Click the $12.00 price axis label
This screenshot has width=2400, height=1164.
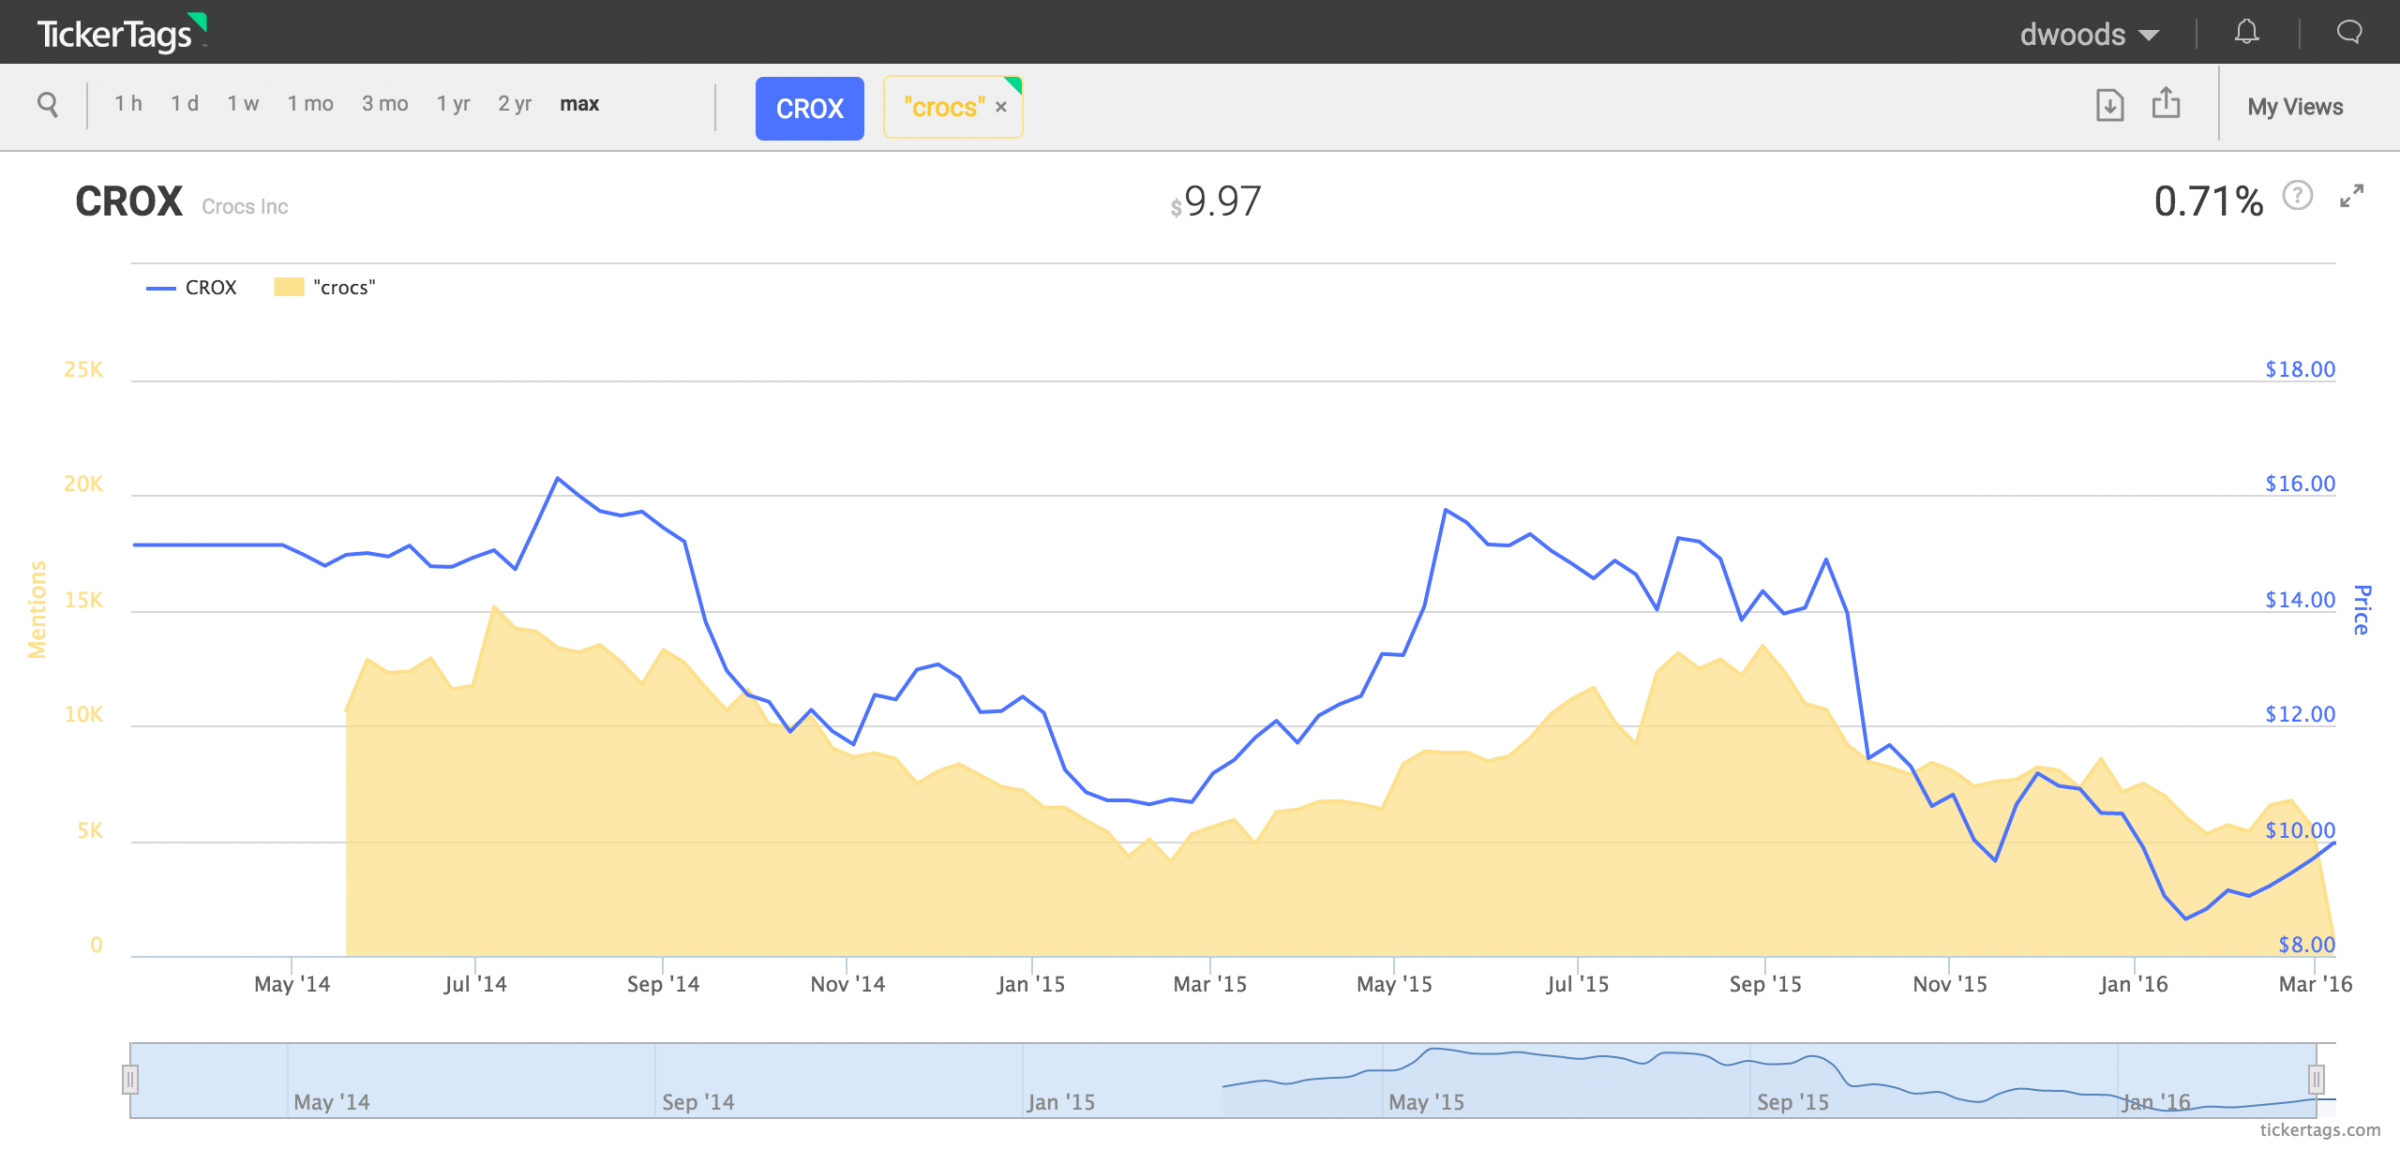click(2300, 715)
